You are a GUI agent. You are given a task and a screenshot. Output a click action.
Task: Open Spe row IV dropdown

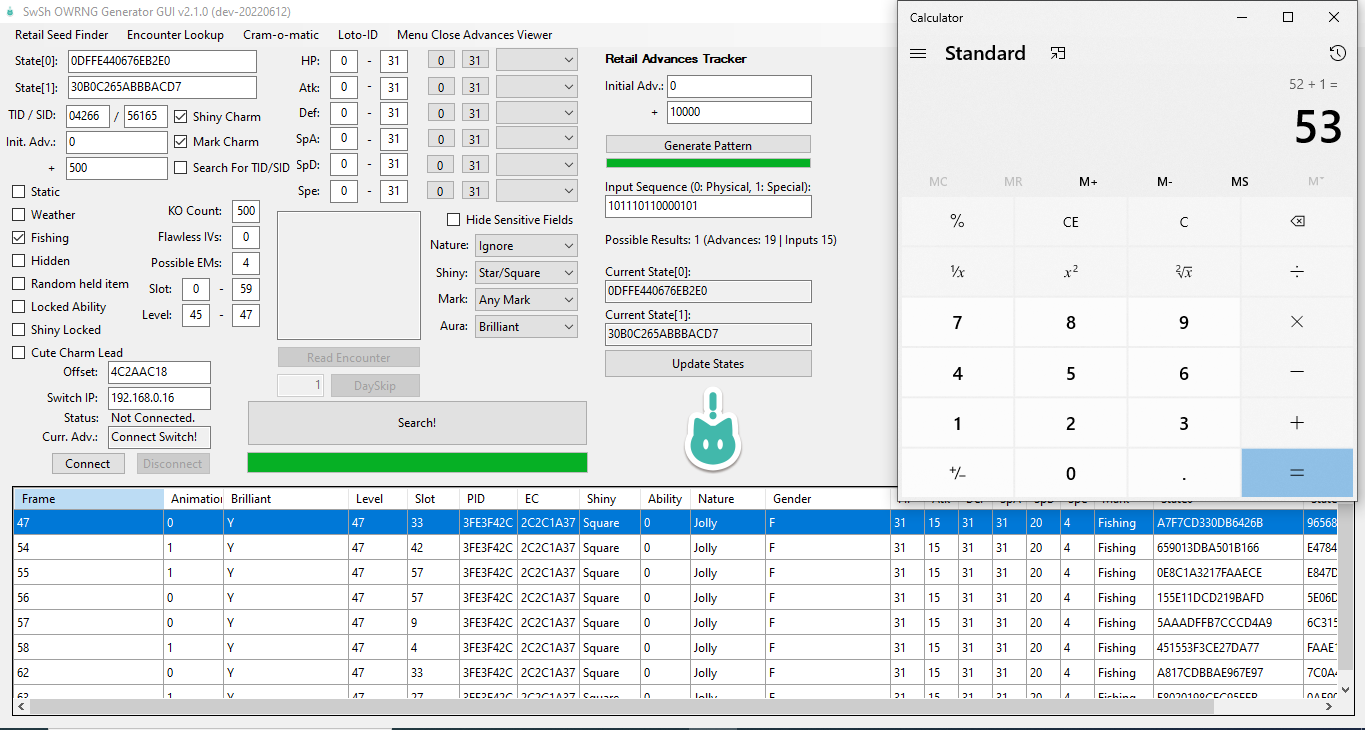[x=537, y=191]
